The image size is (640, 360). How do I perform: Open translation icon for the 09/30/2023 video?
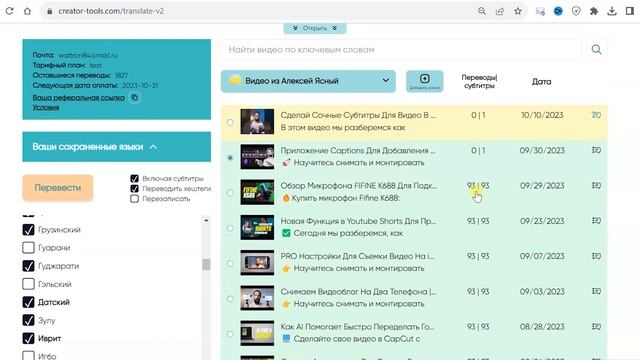click(596, 150)
